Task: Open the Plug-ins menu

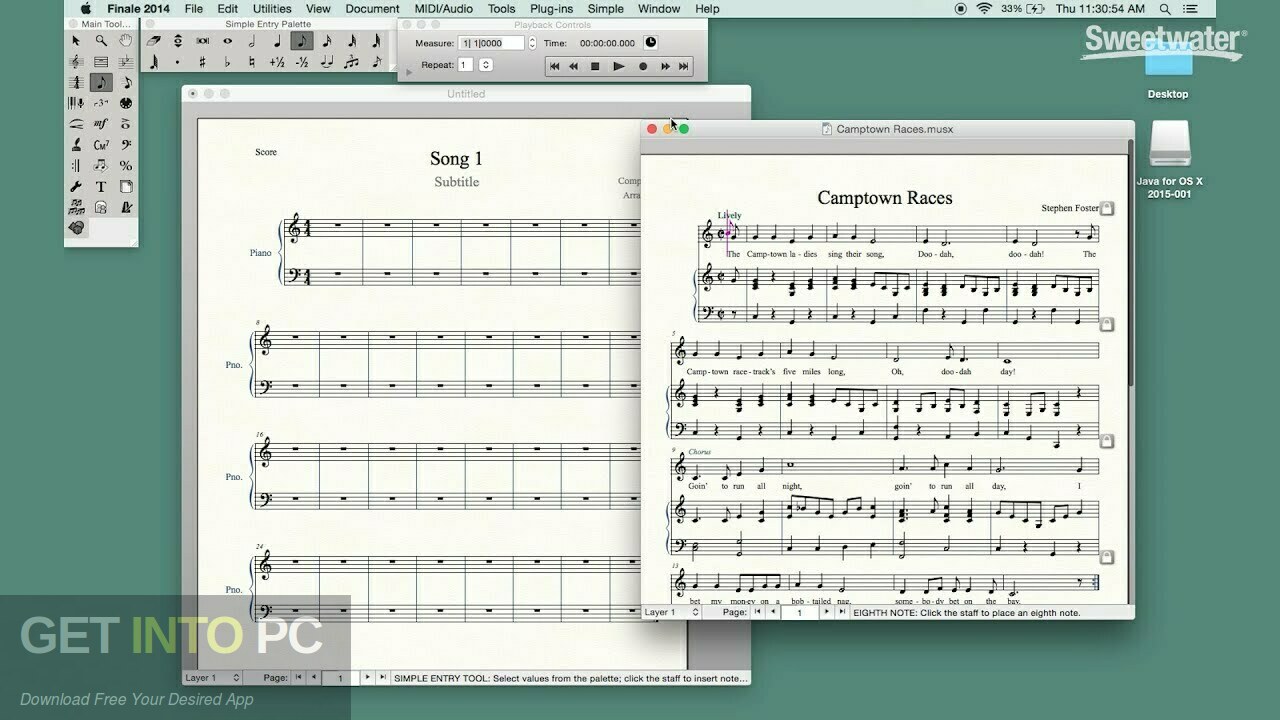Action: point(551,9)
